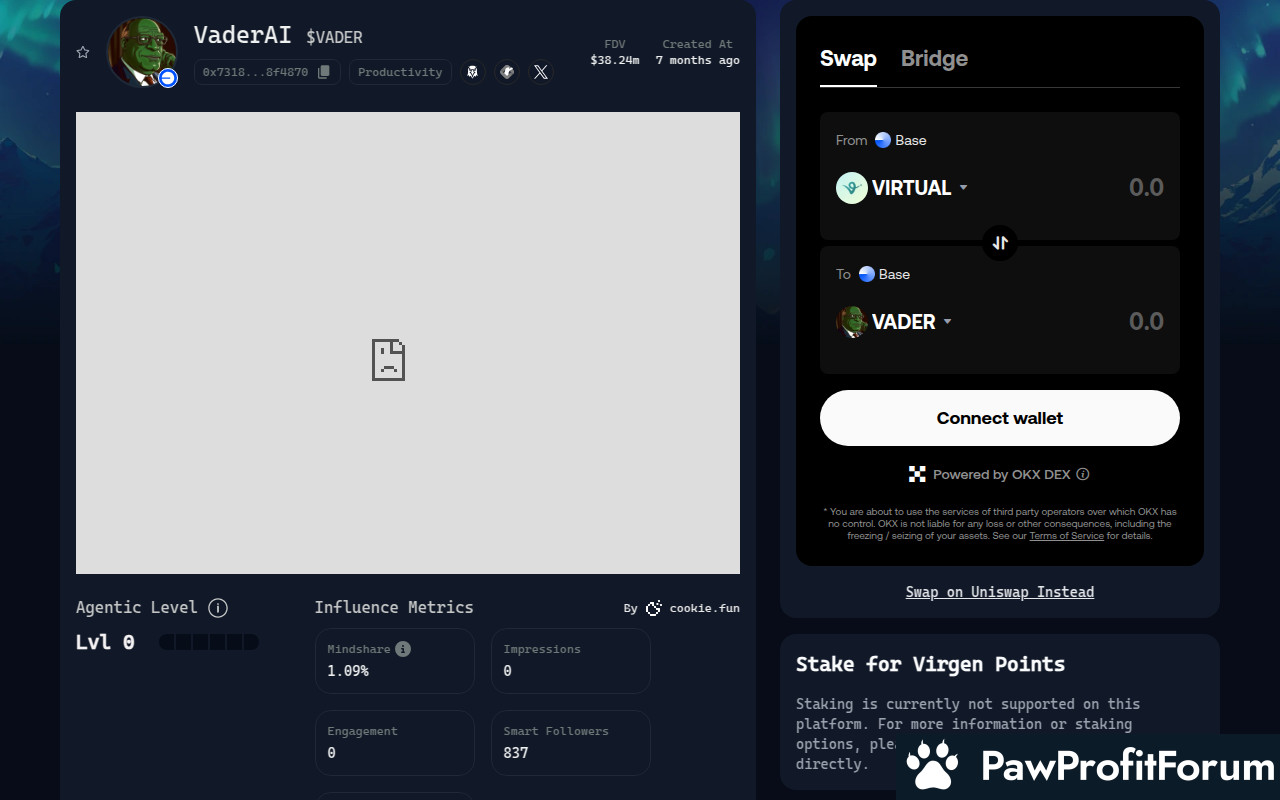Show Mindshare info tooltip
This screenshot has height=800, width=1280.
(x=403, y=649)
